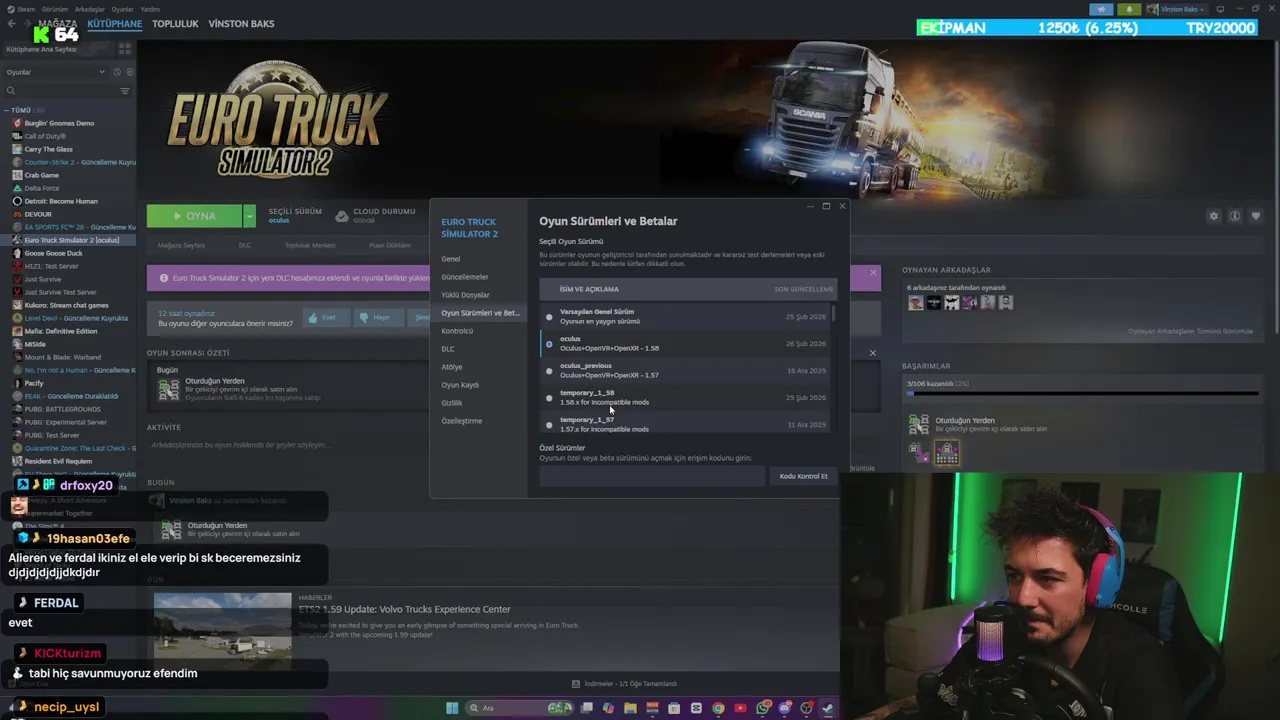Select Detroit: Become Human in library
The width and height of the screenshot is (1280, 720).
click(x=61, y=201)
